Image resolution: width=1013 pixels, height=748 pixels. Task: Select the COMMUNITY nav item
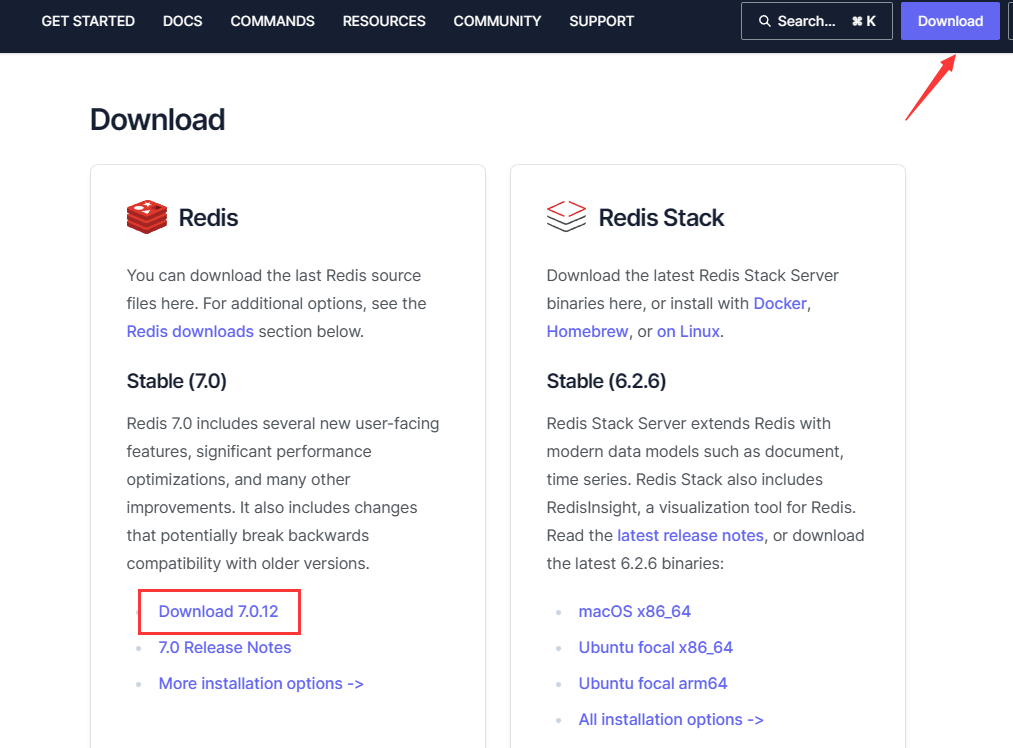[x=497, y=21]
